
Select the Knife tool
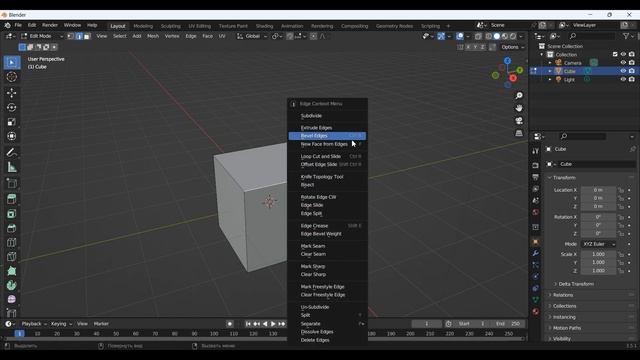coord(11,257)
